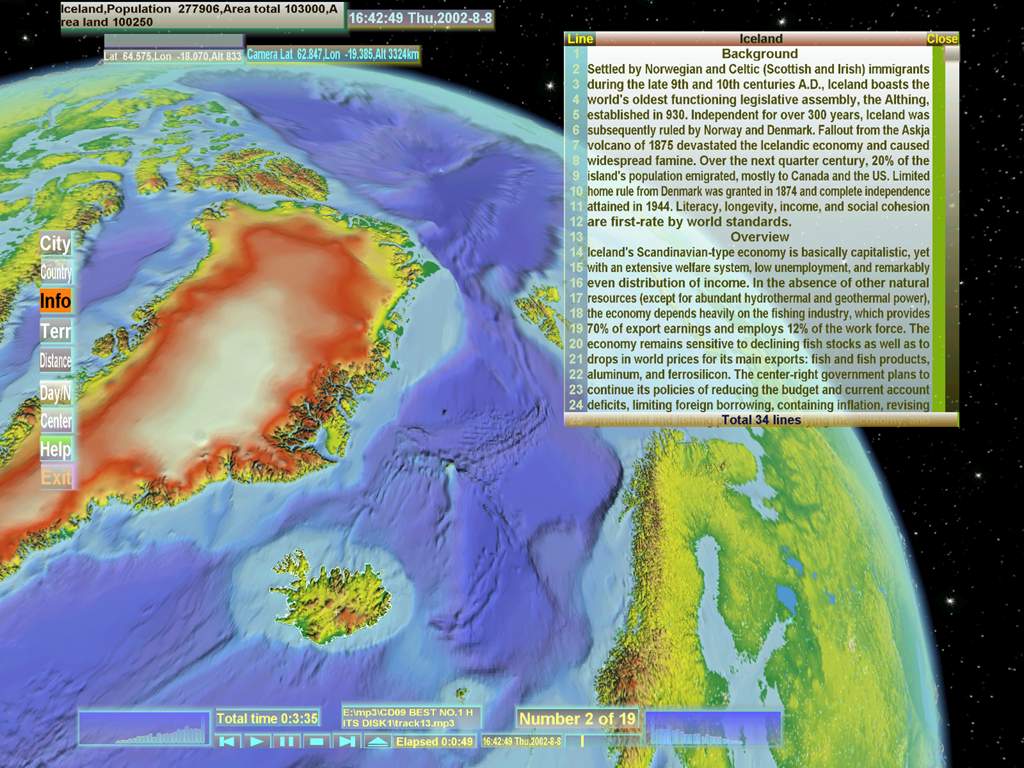This screenshot has width=1024, height=768.
Task: Pause the music playback
Action: (x=286, y=741)
